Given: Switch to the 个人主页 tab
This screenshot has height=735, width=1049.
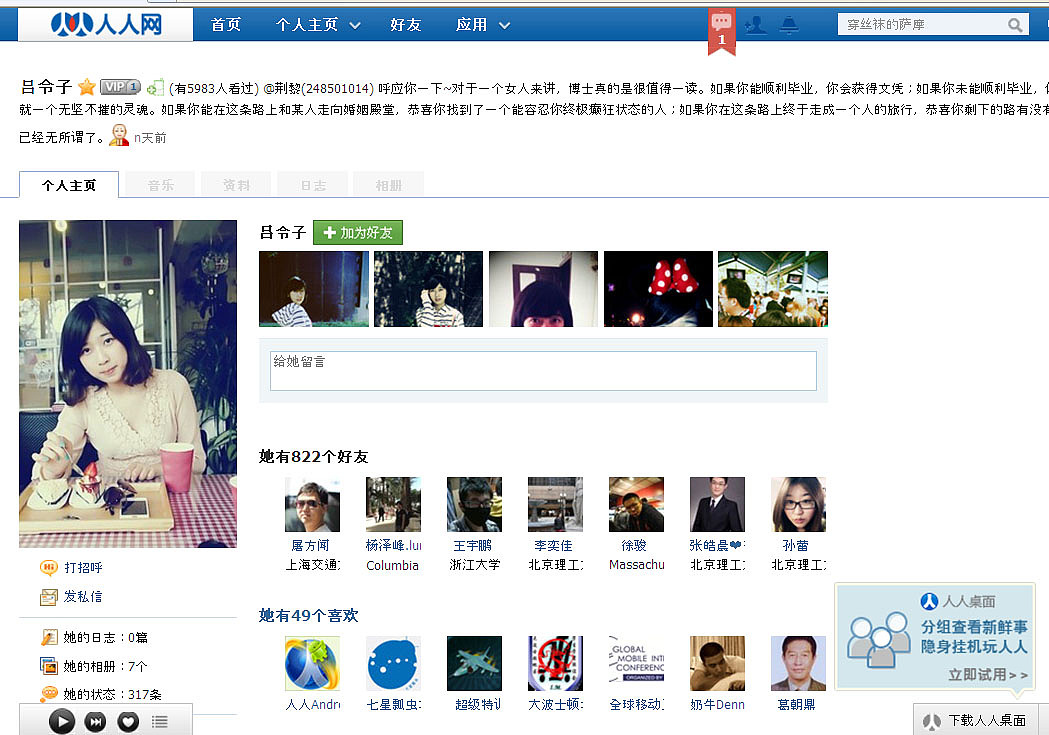Looking at the screenshot, I should point(69,185).
